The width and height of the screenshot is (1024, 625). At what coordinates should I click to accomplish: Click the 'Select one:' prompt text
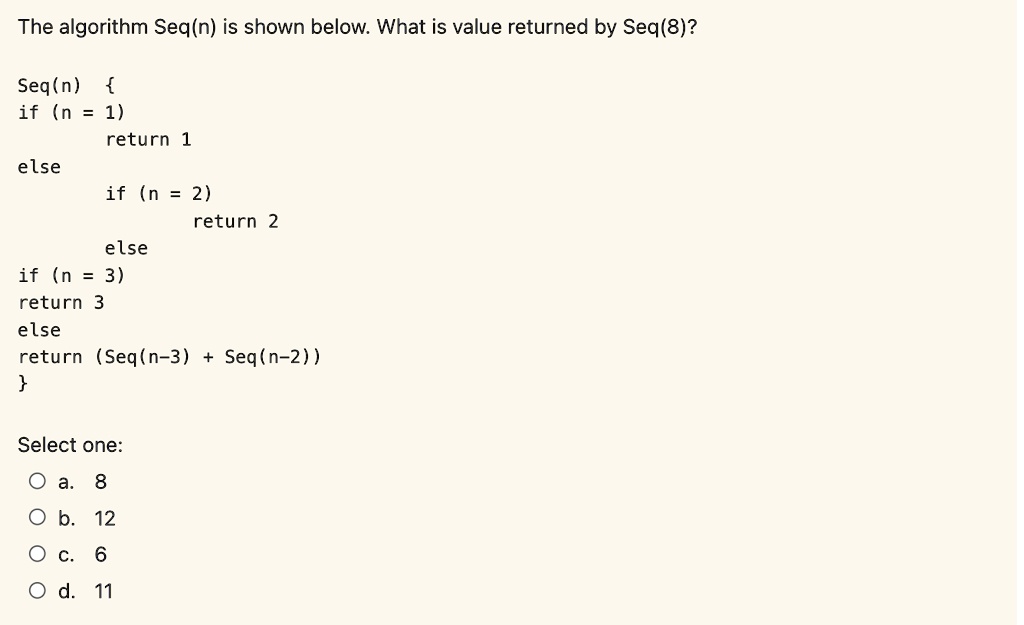click(x=70, y=445)
